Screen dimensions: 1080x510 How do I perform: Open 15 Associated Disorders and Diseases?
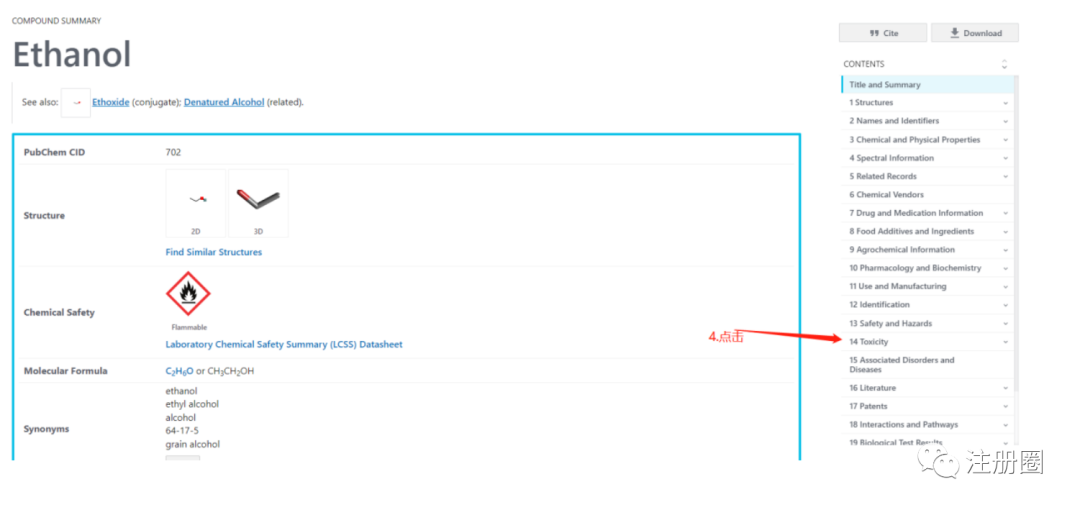902,365
